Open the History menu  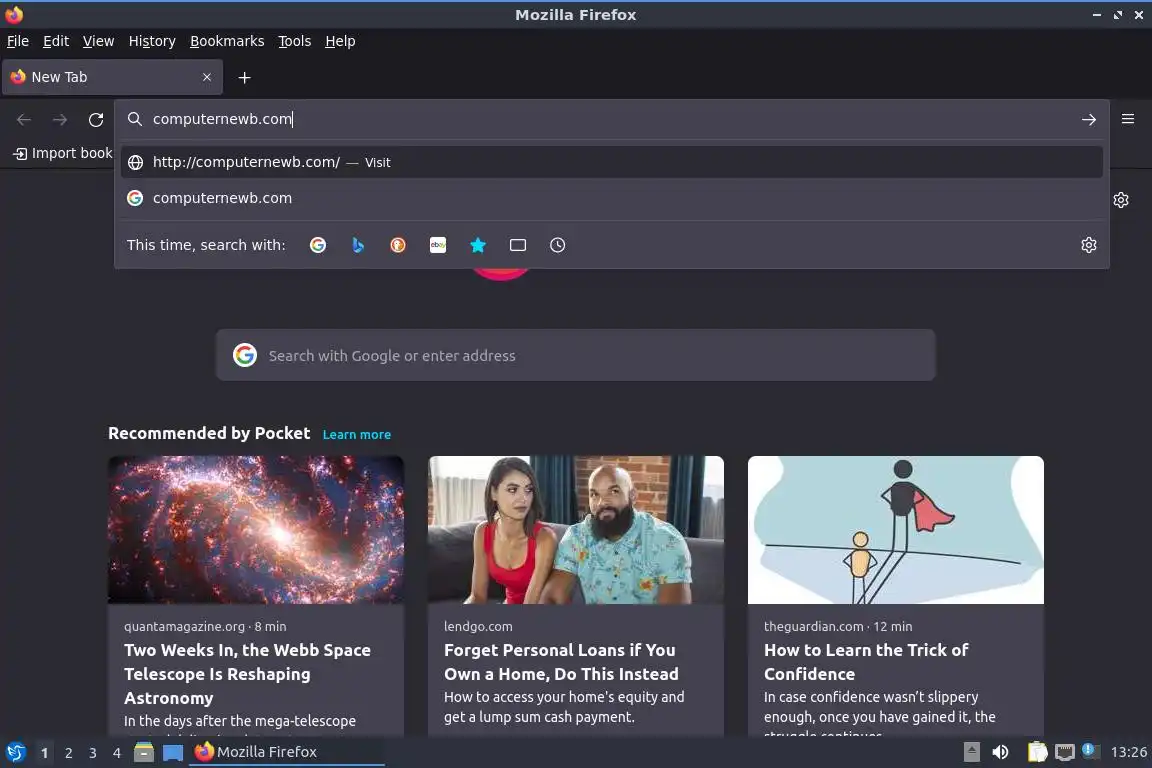pos(152,41)
